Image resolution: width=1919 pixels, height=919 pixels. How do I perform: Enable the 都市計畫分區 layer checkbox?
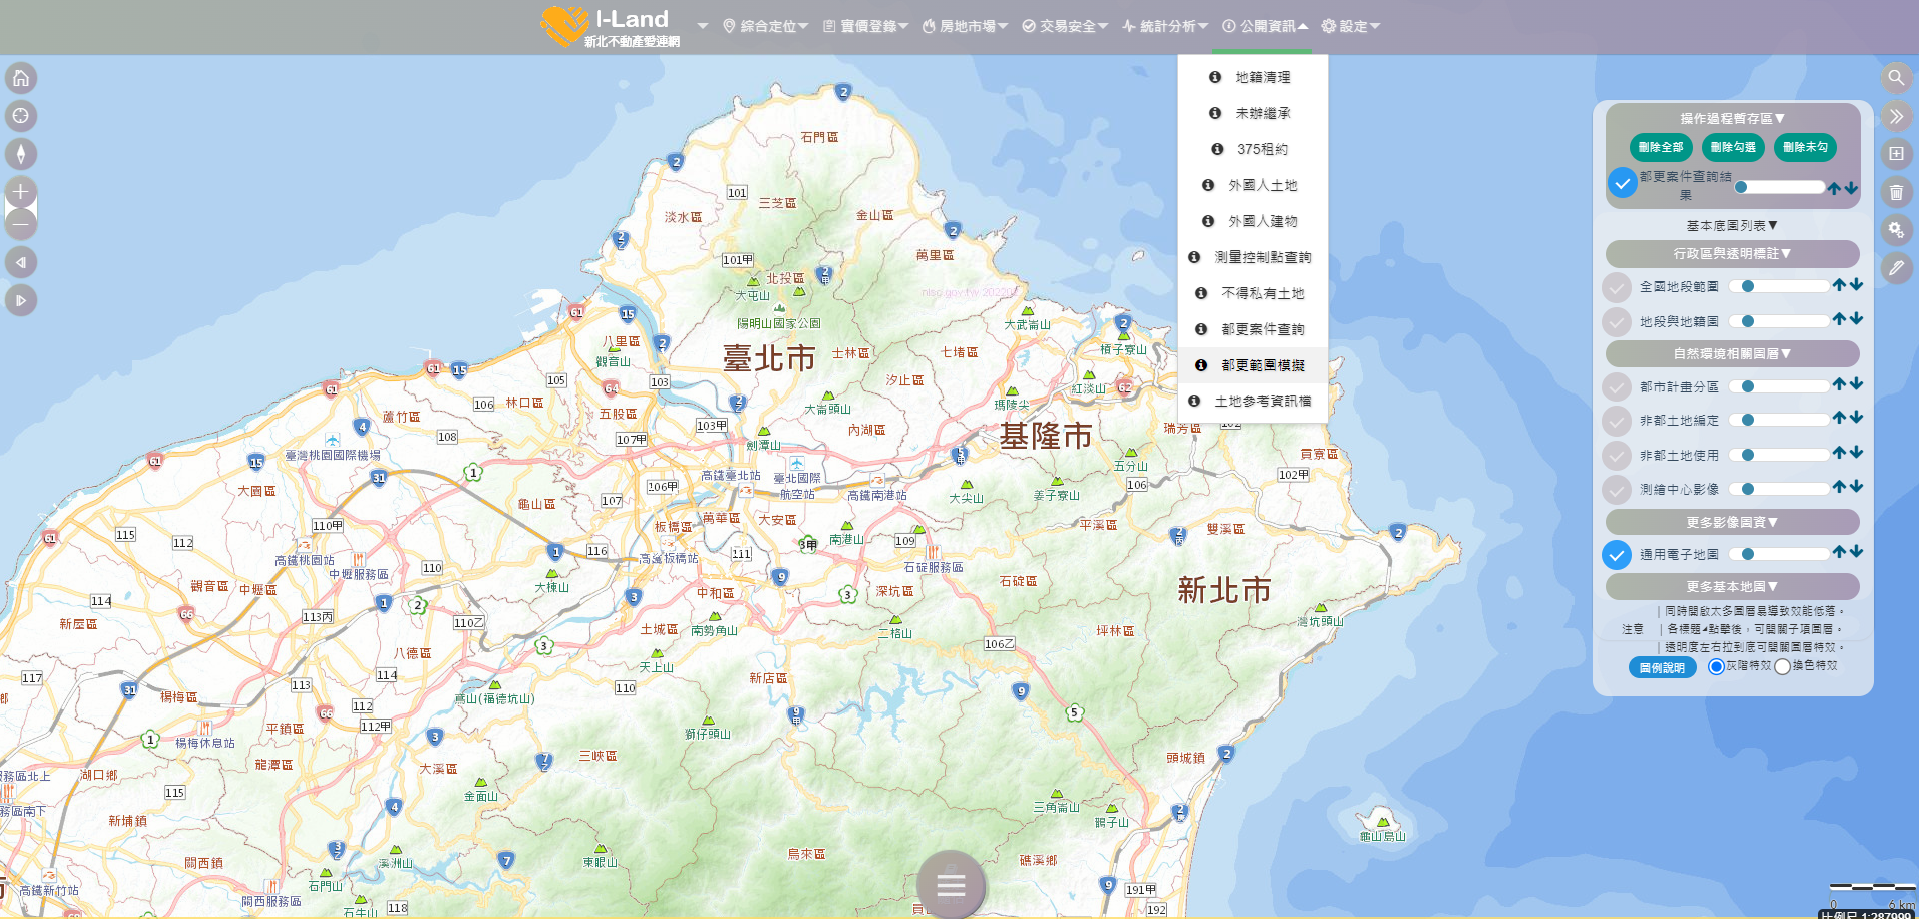pyautogui.click(x=1617, y=387)
